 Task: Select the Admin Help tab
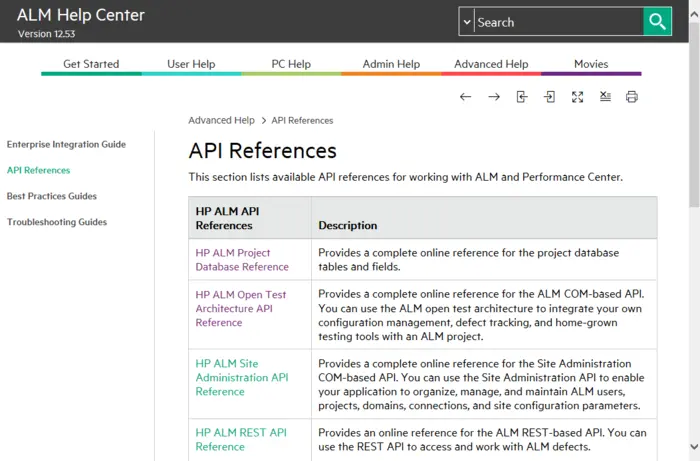[x=391, y=64]
